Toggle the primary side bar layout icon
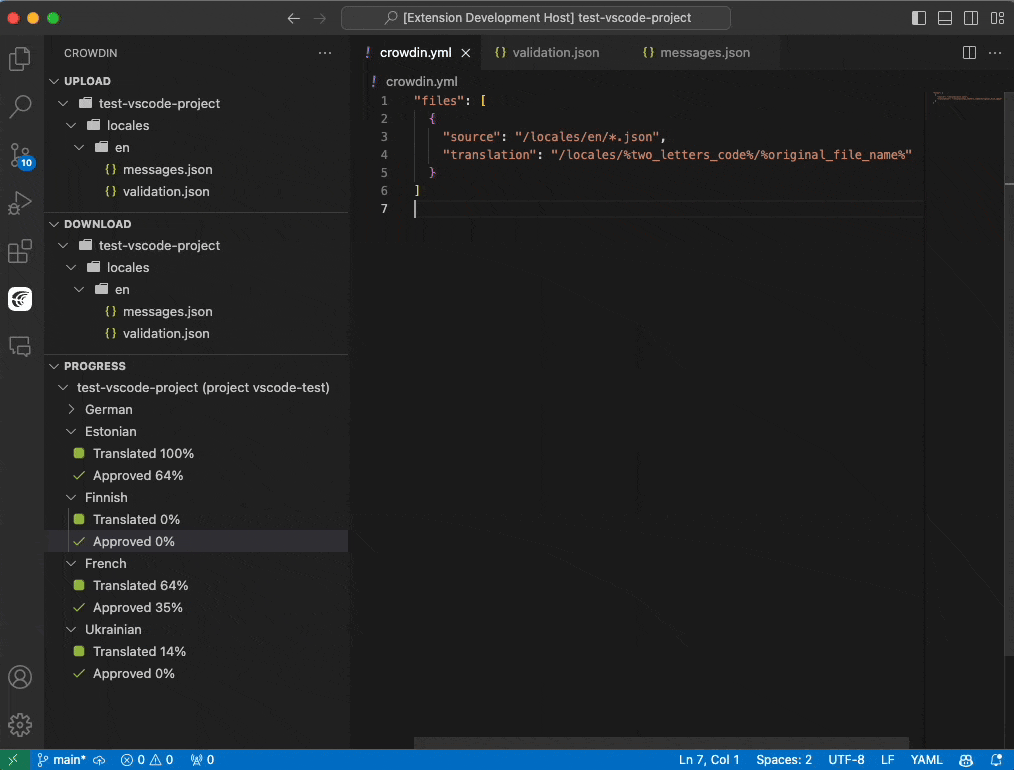This screenshot has width=1014, height=770. (918, 18)
